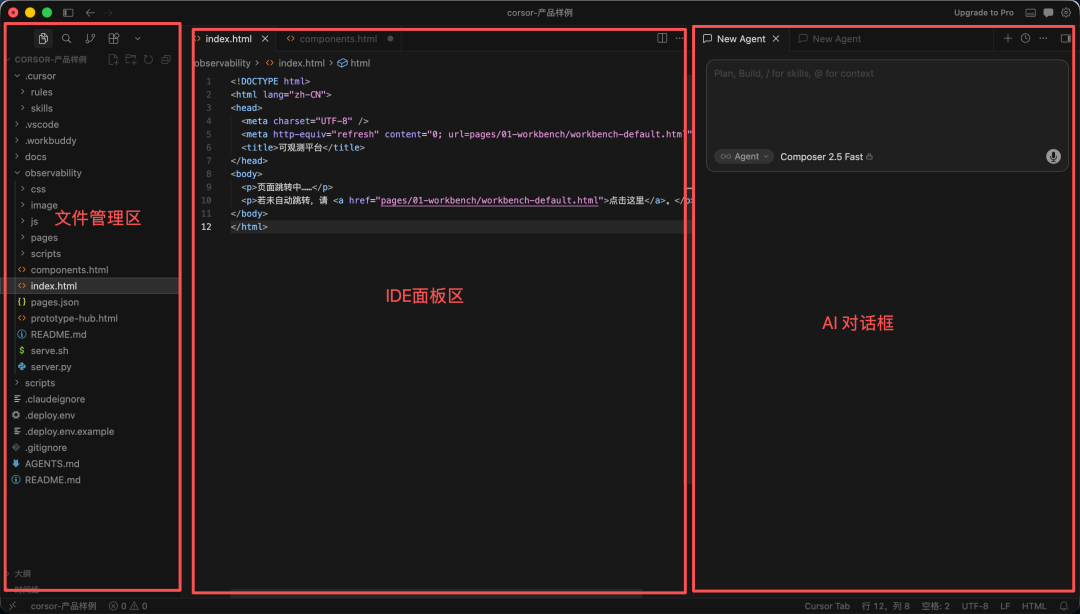Create a new file in explorer

pos(114,60)
